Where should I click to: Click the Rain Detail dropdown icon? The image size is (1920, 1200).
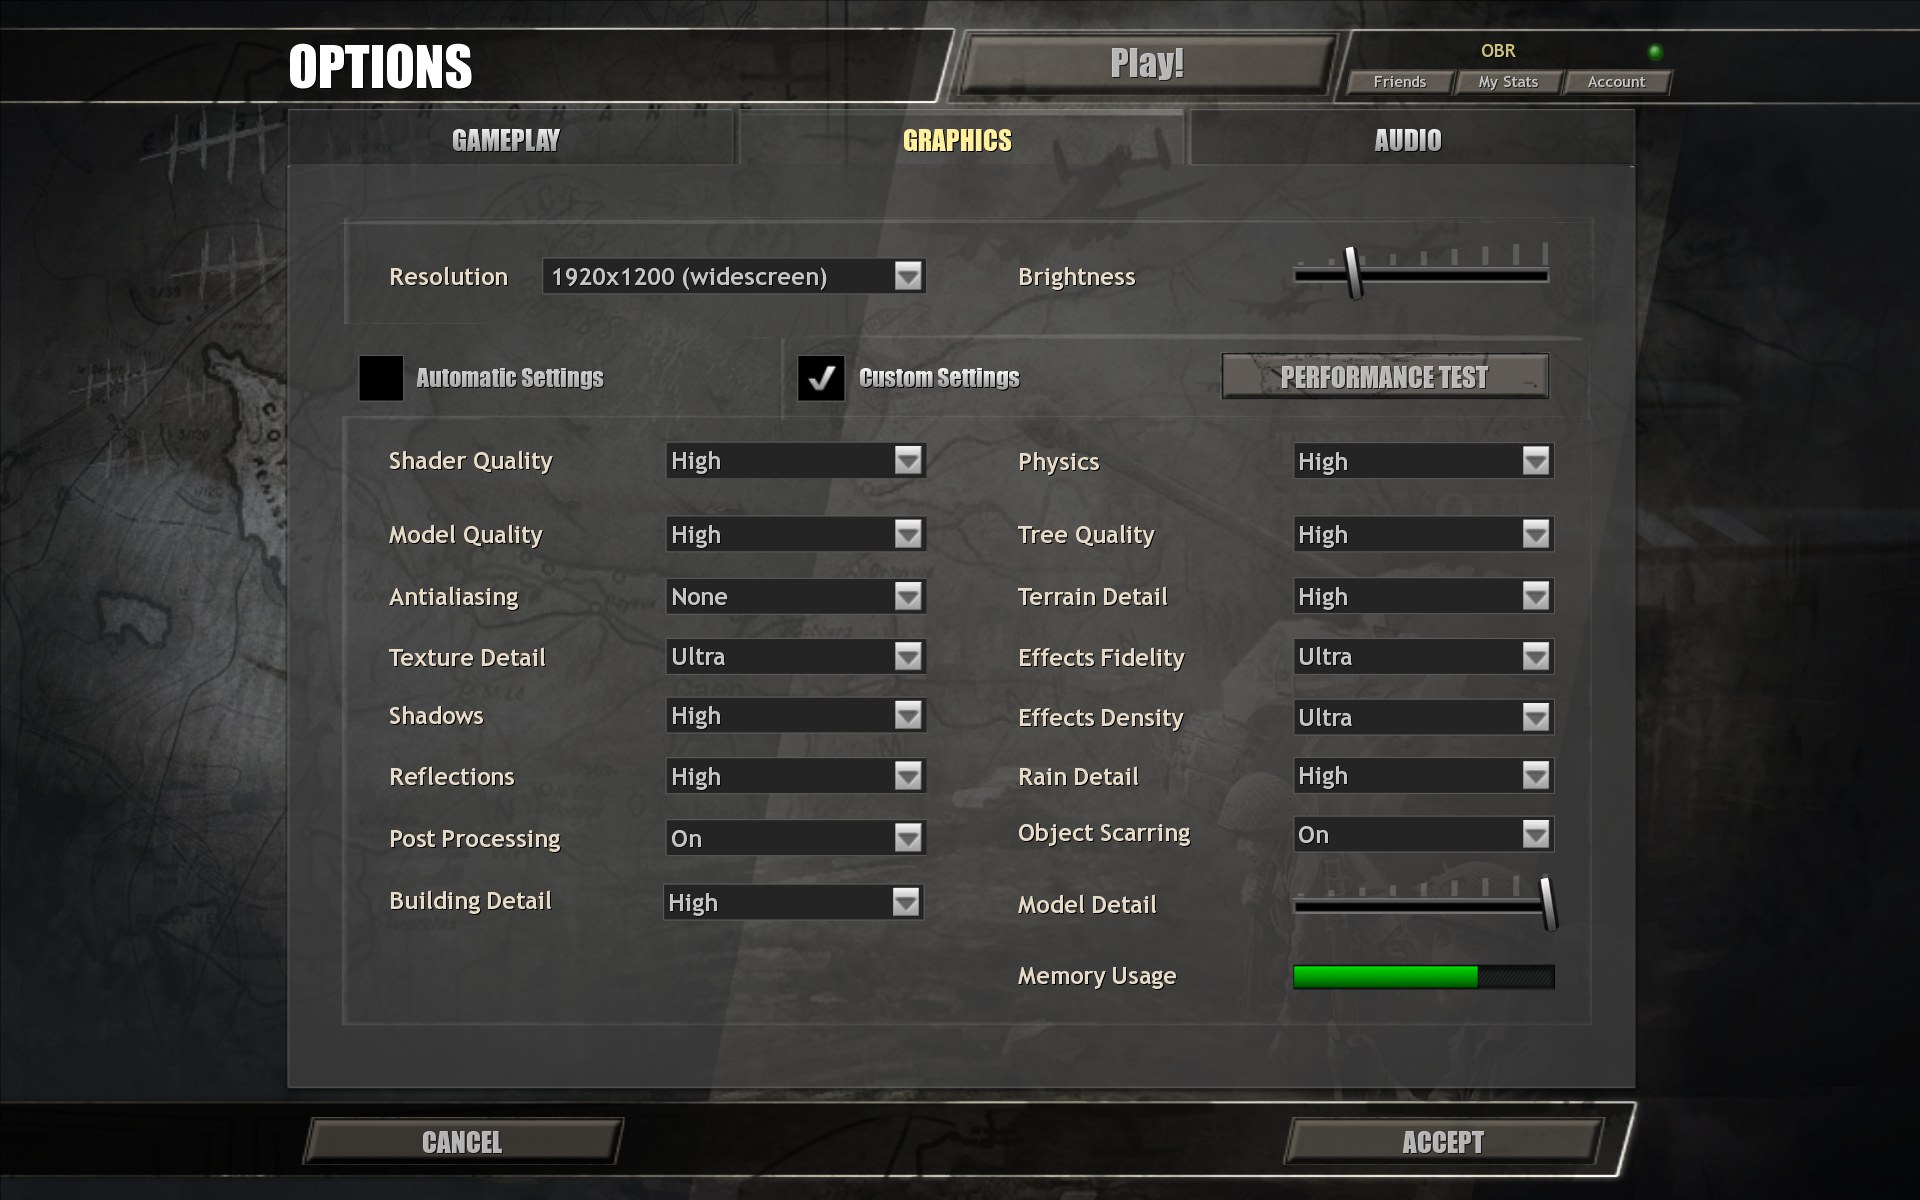pos(1537,776)
